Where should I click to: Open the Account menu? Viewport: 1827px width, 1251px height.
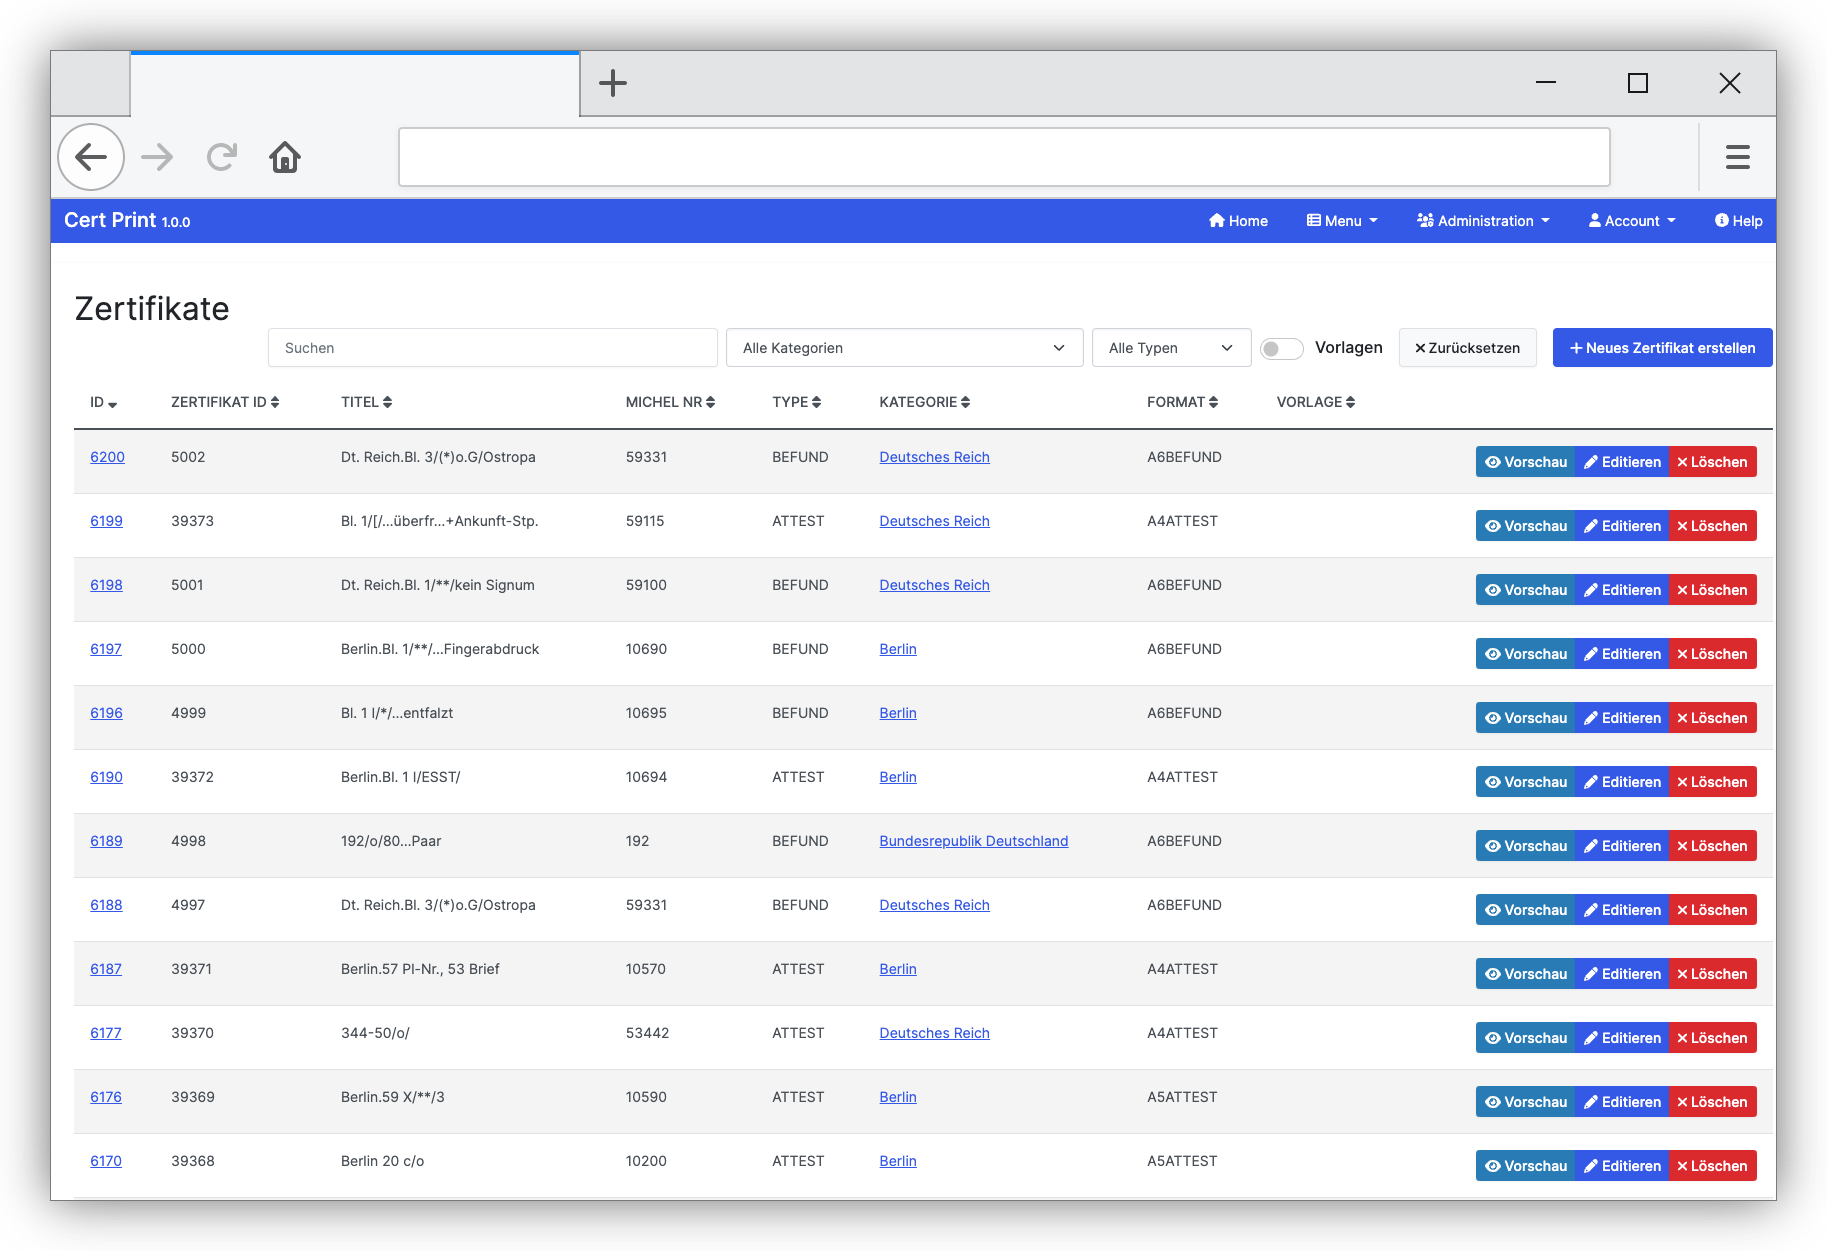tap(1632, 221)
